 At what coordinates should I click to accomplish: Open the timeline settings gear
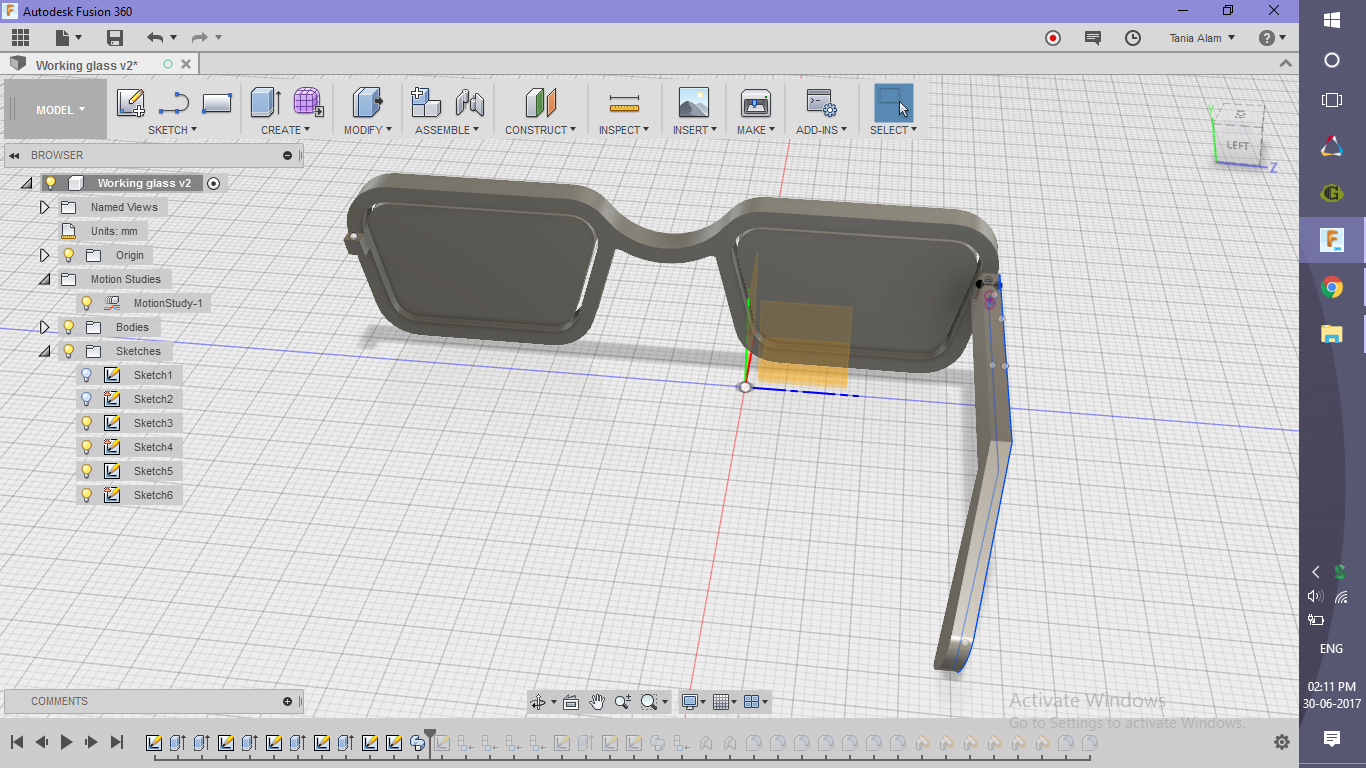(1281, 742)
